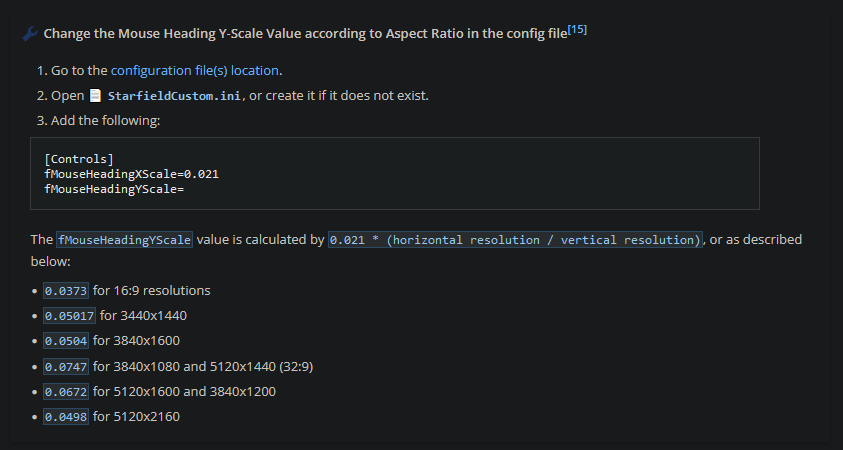843x450 pixels.
Task: Select the 0.0747 value for 32:9
Action: pos(66,367)
